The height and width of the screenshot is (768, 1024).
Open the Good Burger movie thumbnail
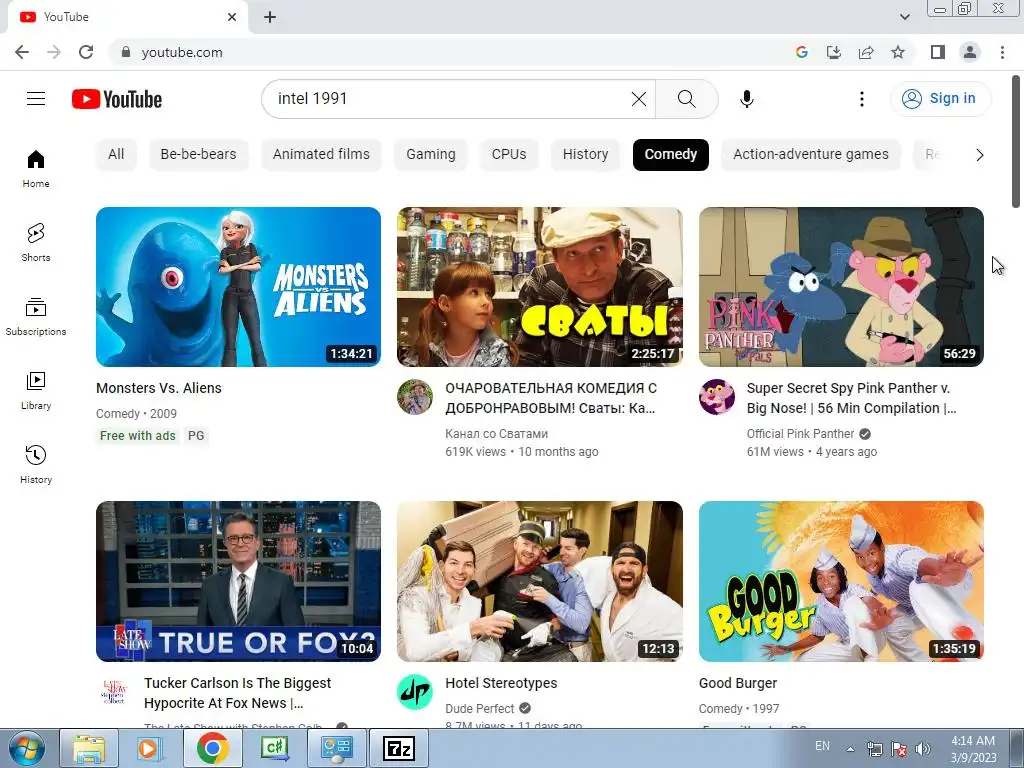841,581
